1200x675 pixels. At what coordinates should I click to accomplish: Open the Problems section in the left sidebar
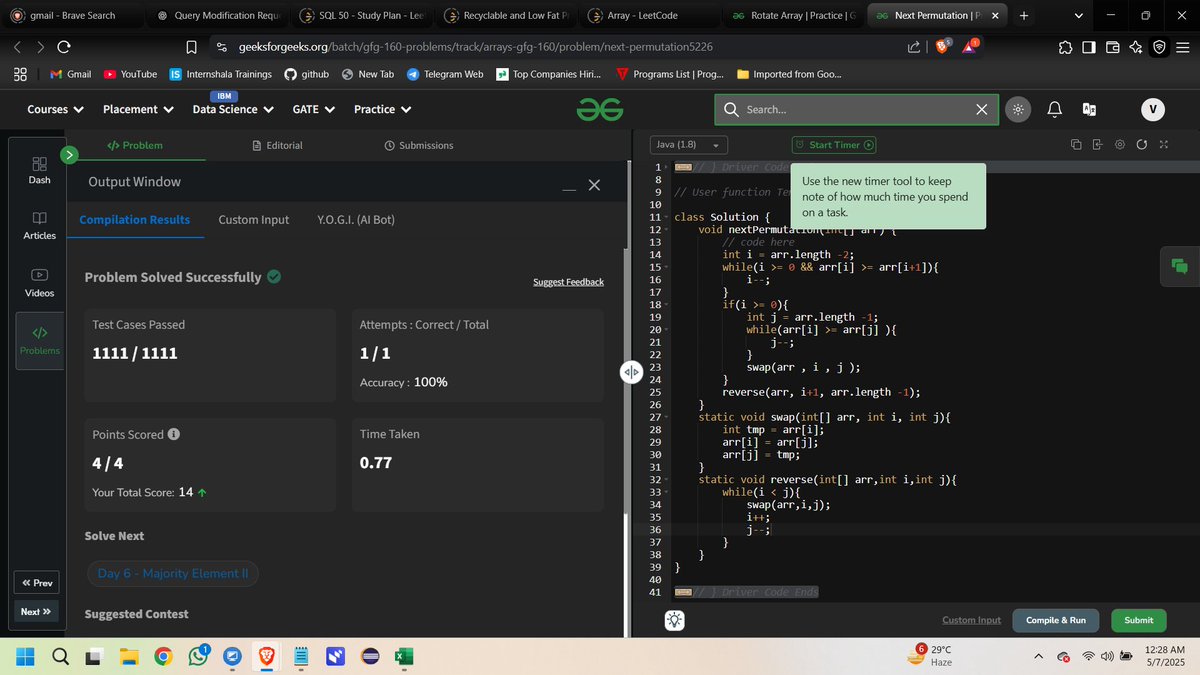39,340
